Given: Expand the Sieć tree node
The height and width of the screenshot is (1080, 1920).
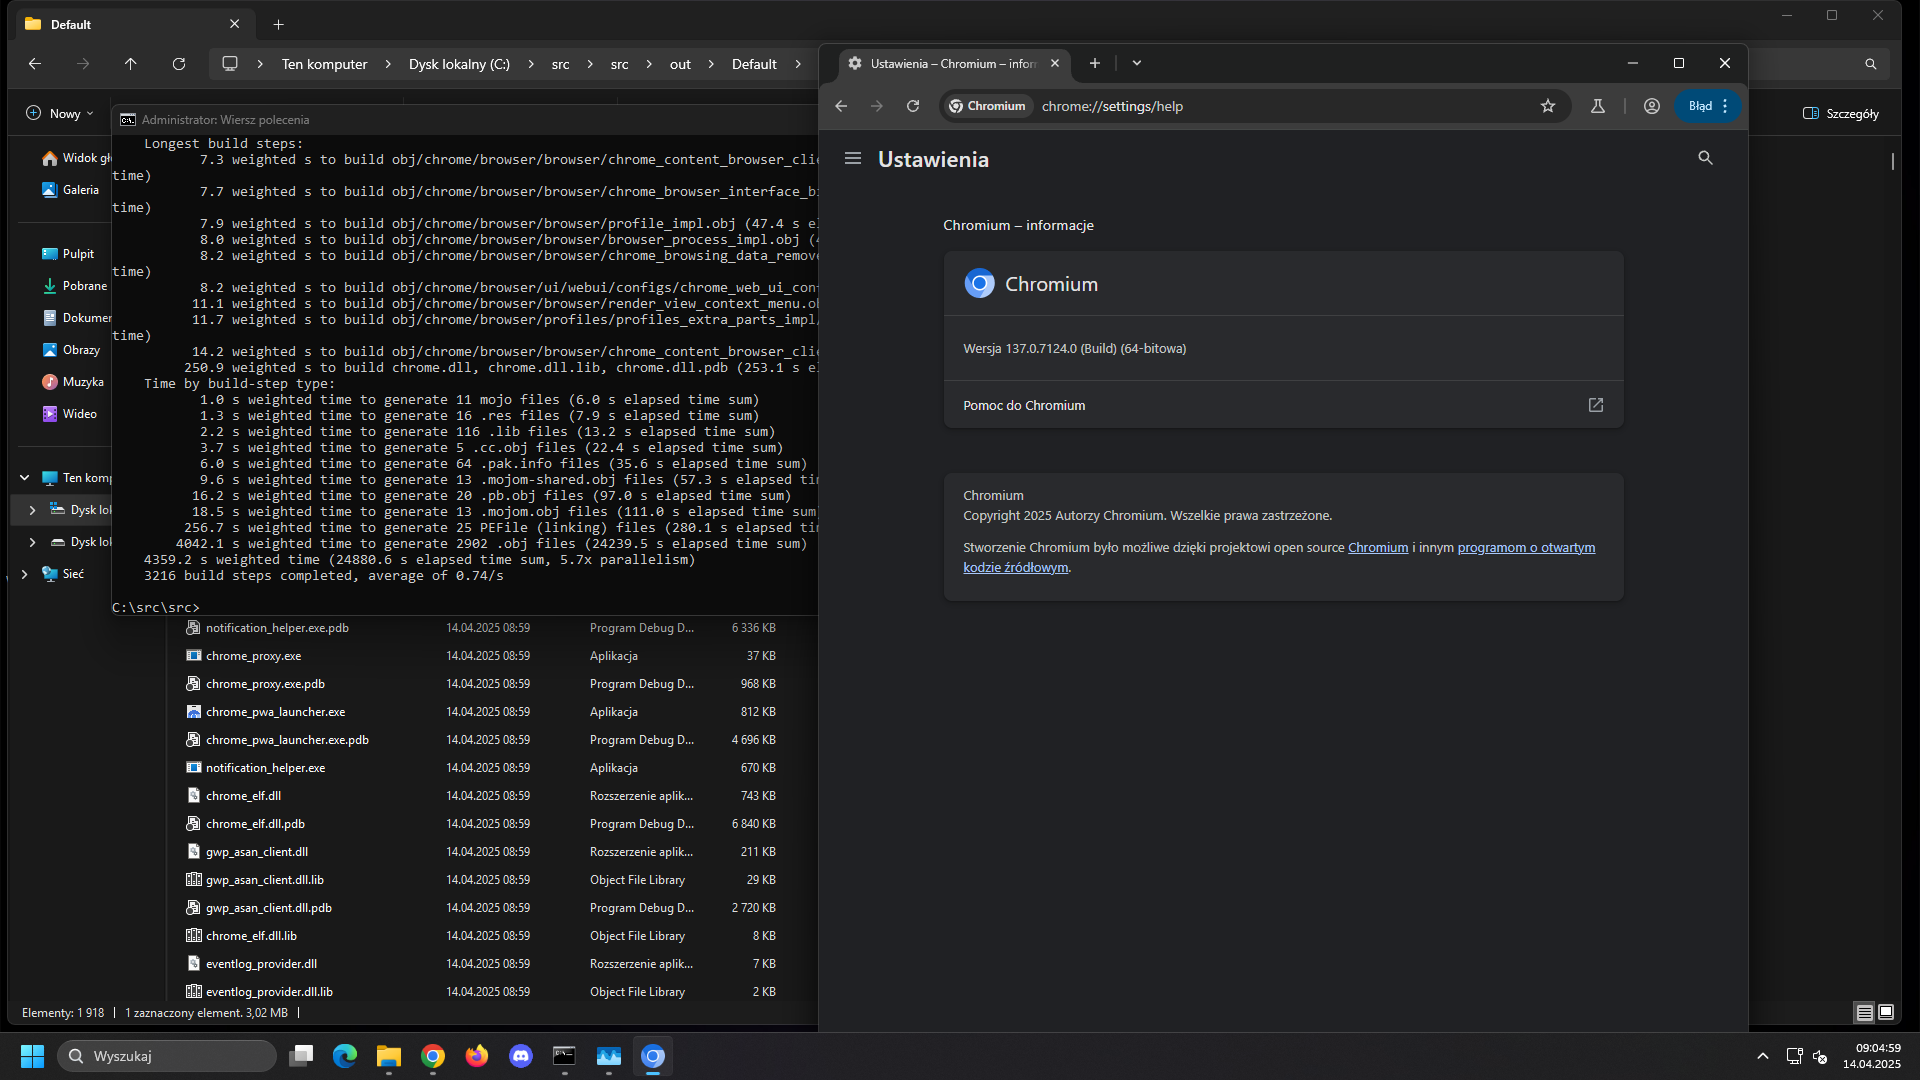Looking at the screenshot, I should tap(25, 574).
